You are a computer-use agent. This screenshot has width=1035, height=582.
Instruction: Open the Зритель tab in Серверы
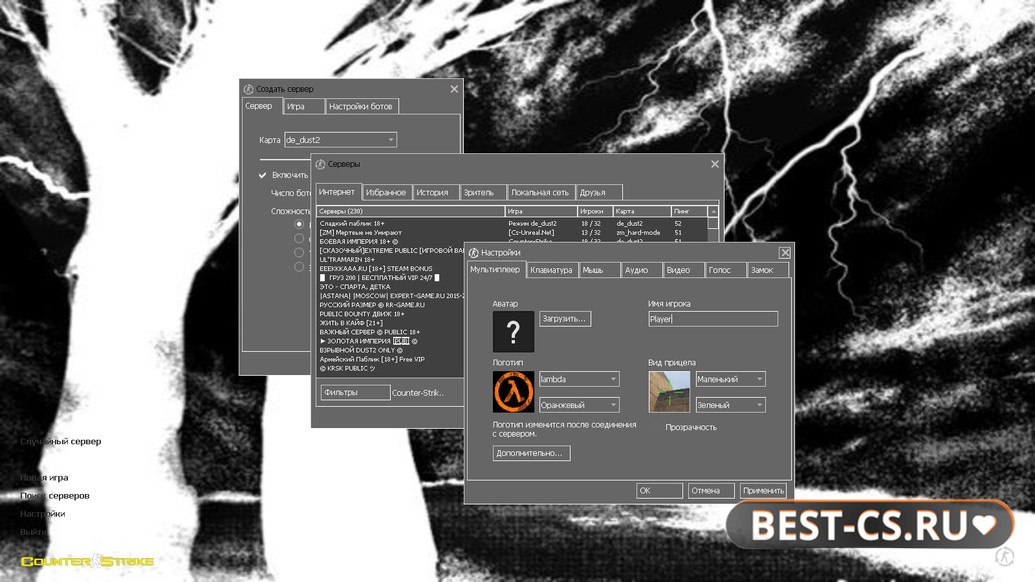tap(483, 193)
